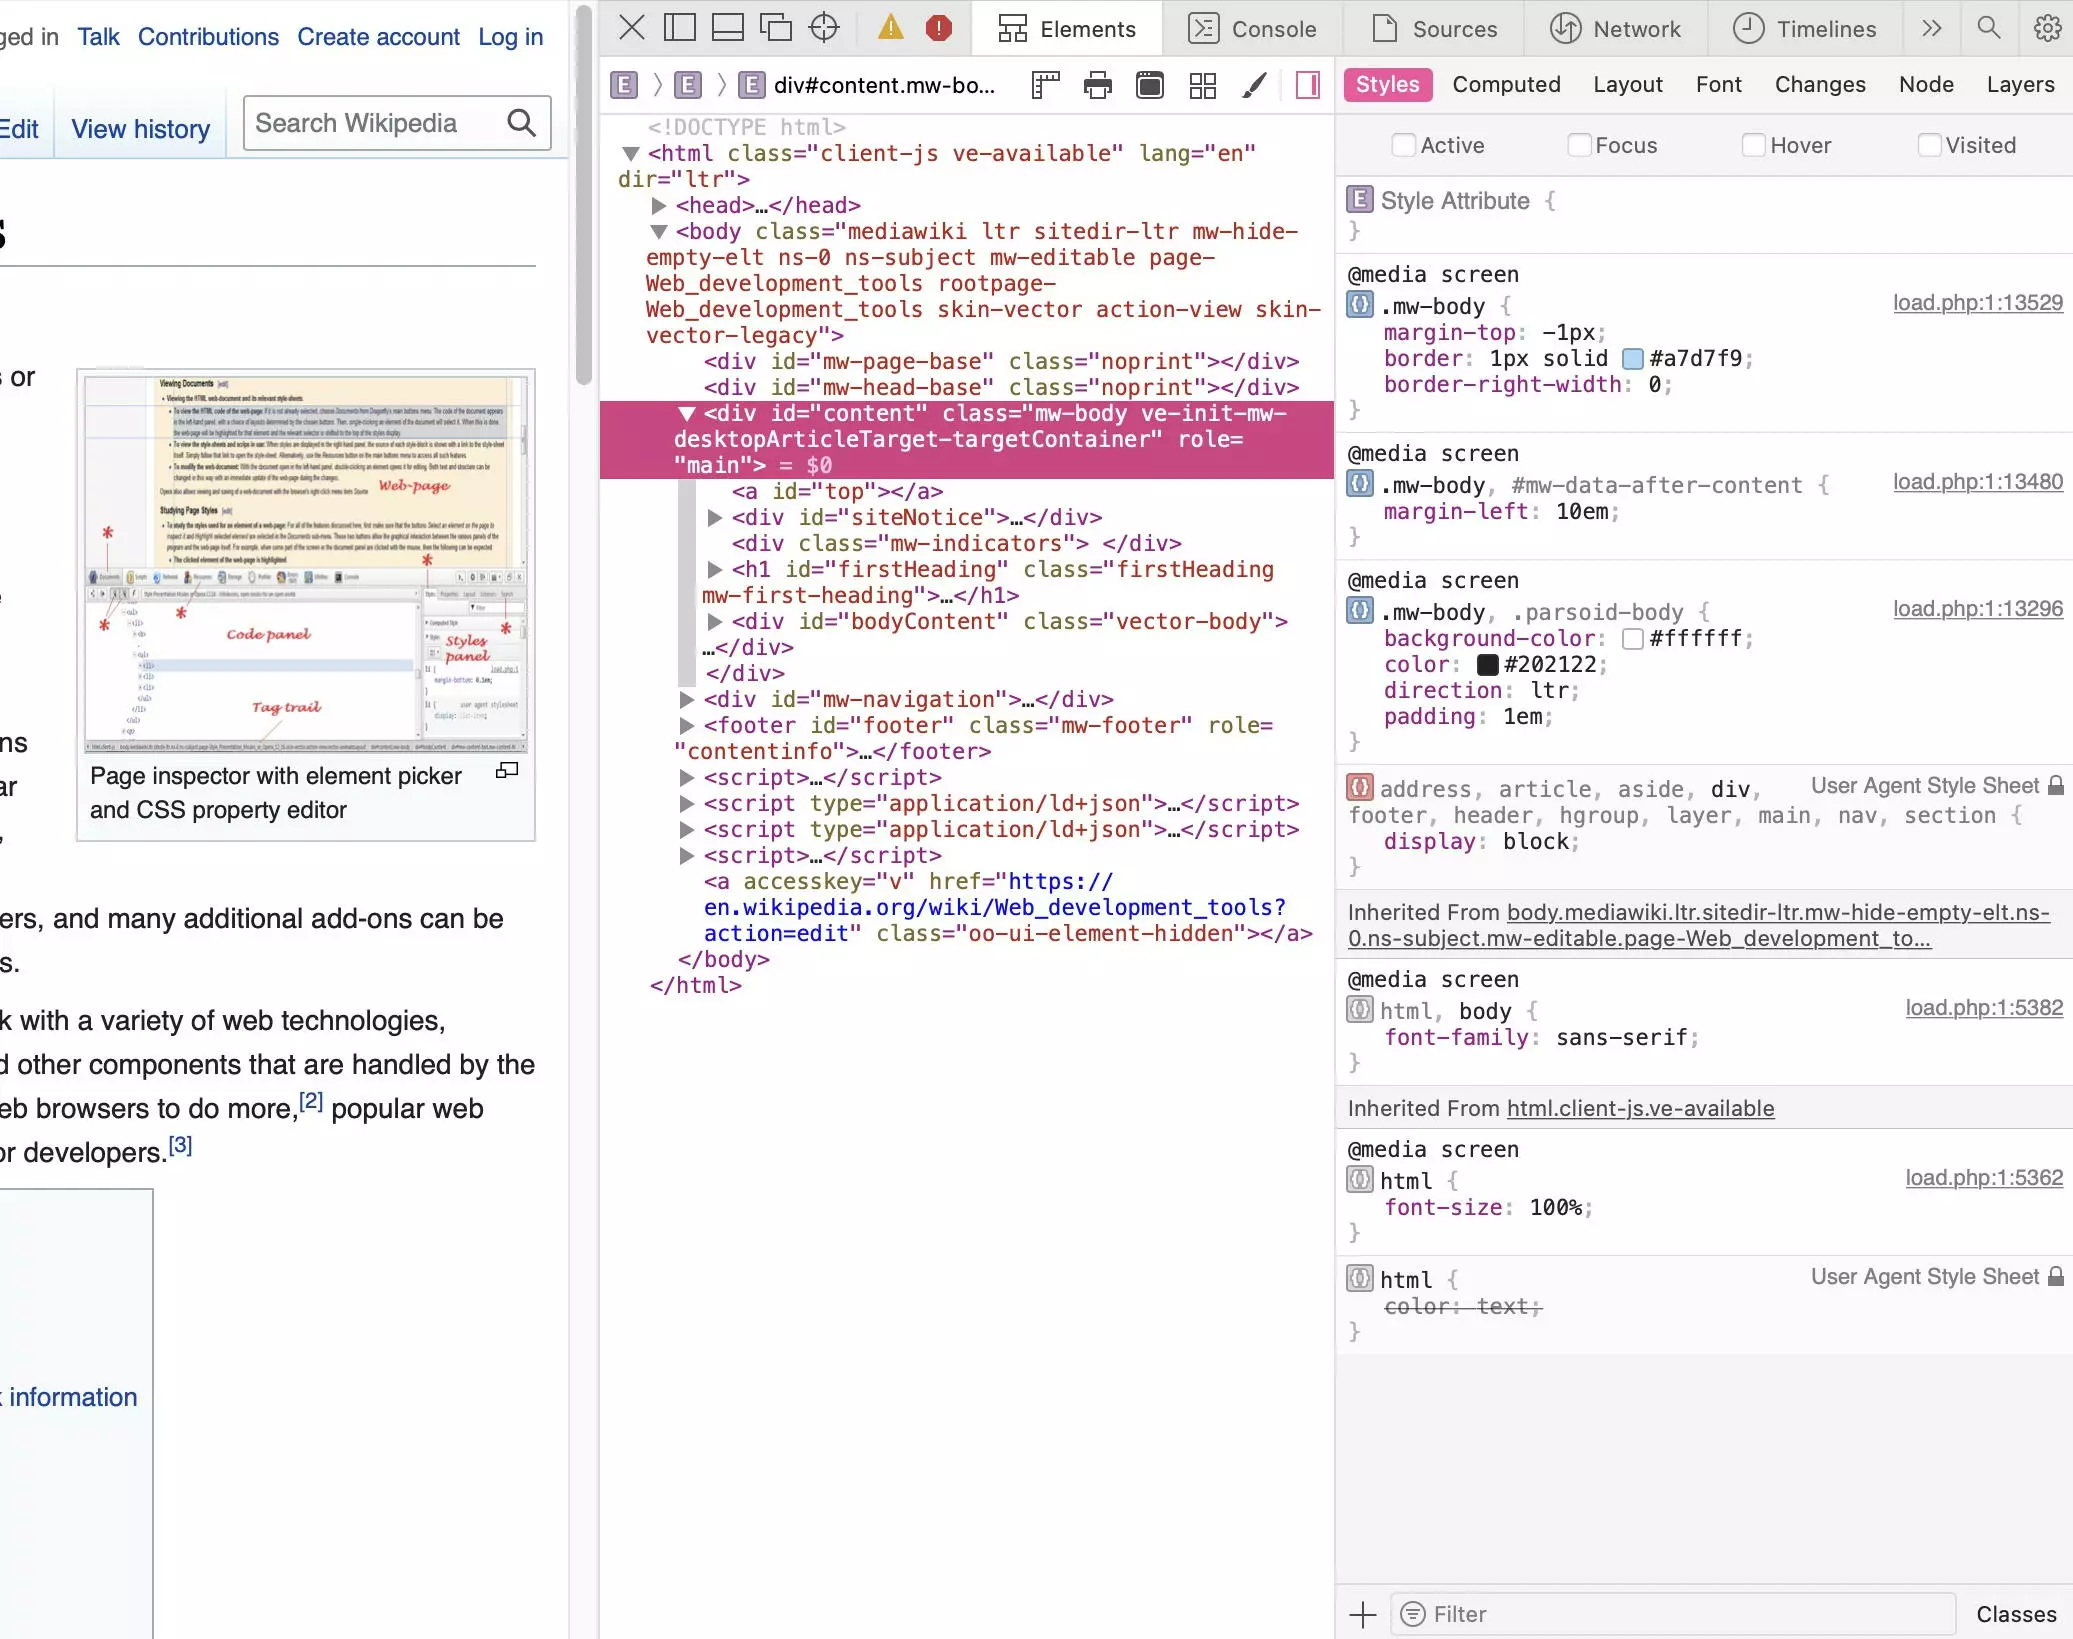Click the fullscreen device frame icon

coord(1149,84)
